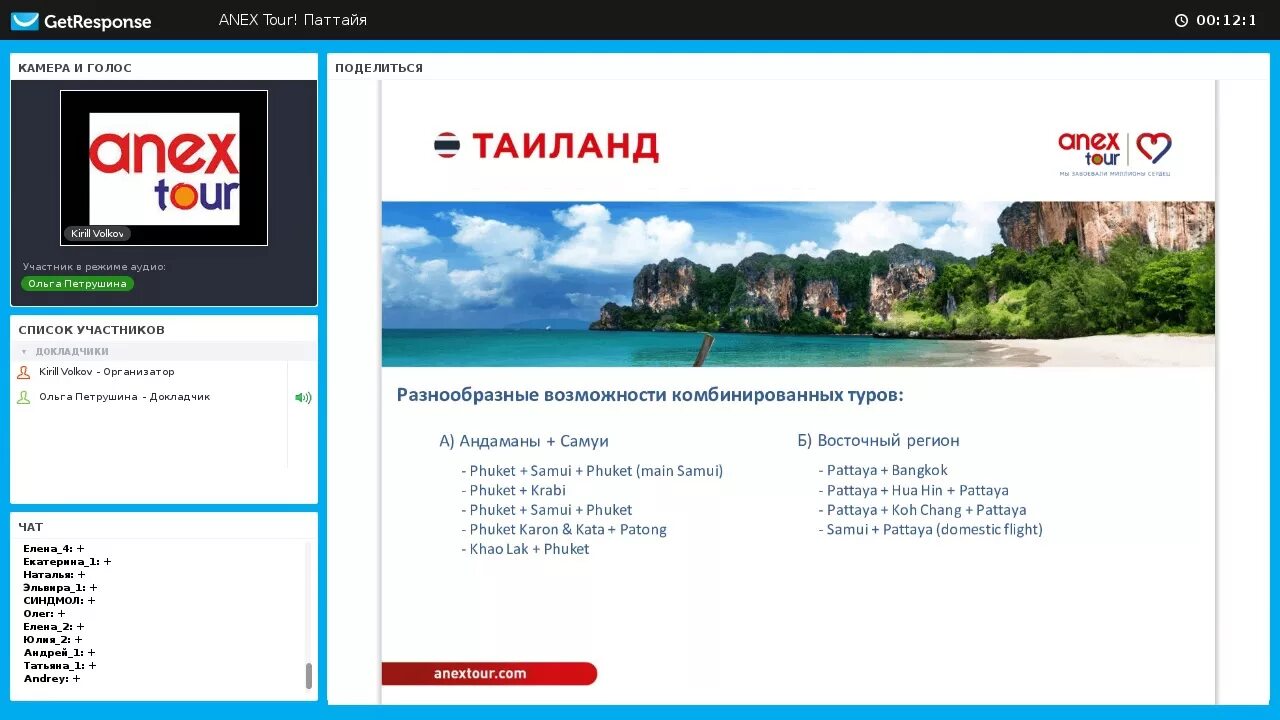Screen dimensions: 1280x720
Task: Click the webinar title ANEX Tour! Паттайя
Action: [293, 19]
